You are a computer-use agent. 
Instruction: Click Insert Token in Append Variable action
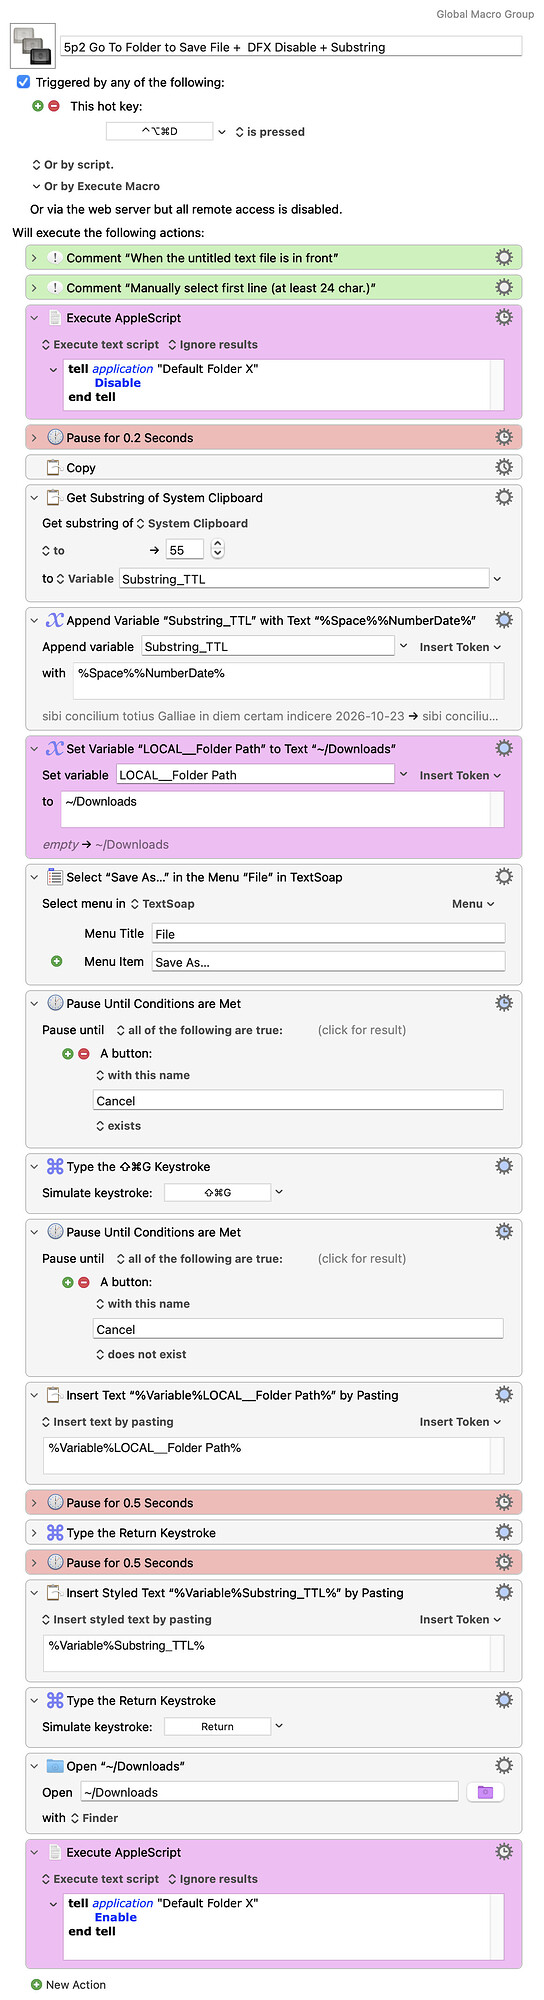[460, 647]
